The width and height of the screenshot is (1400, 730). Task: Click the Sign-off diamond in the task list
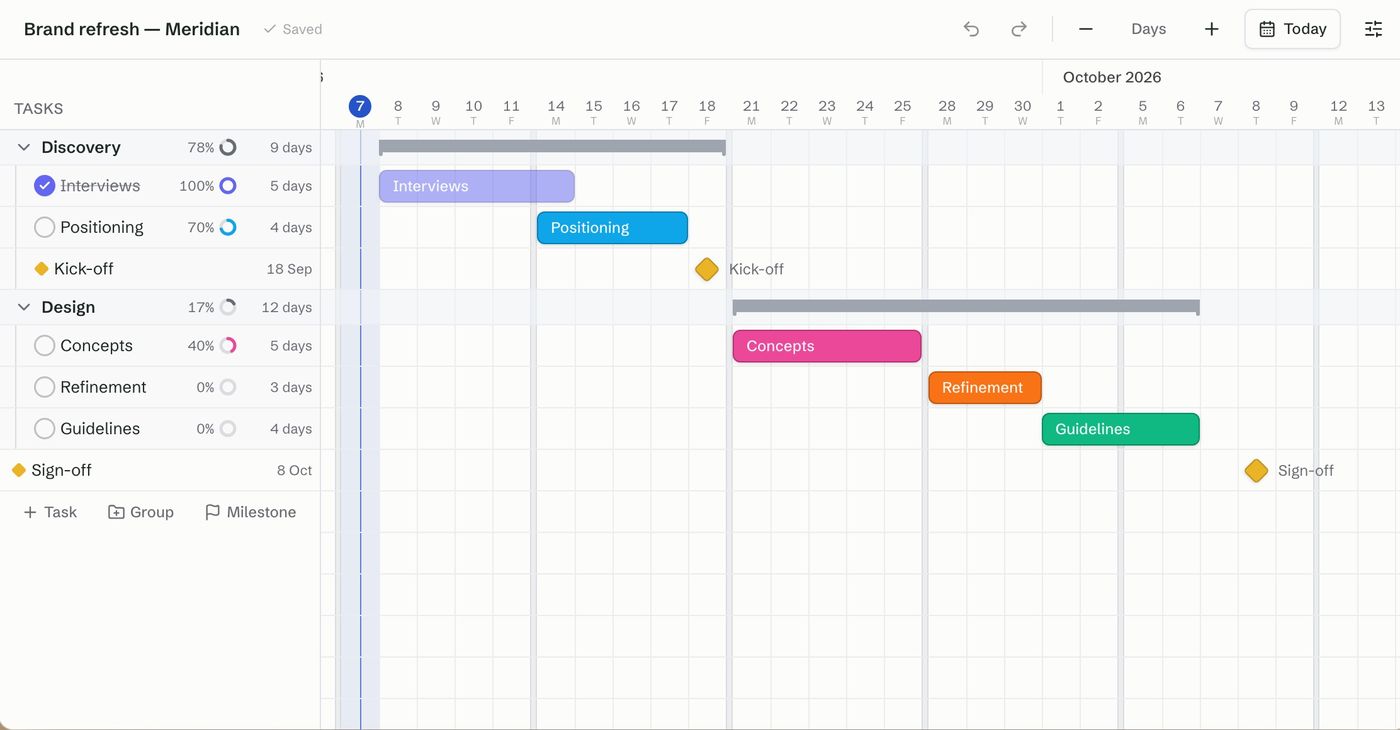[18, 470]
